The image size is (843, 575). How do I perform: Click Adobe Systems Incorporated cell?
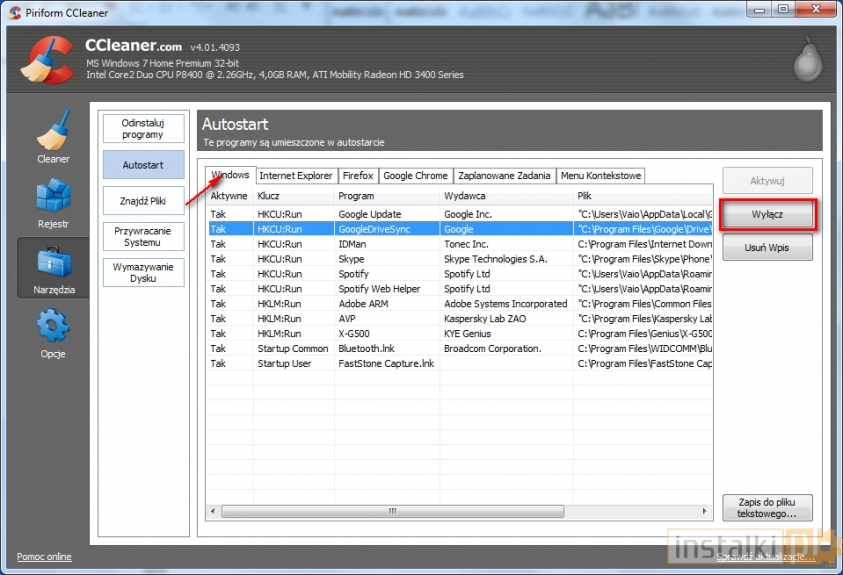(x=505, y=304)
